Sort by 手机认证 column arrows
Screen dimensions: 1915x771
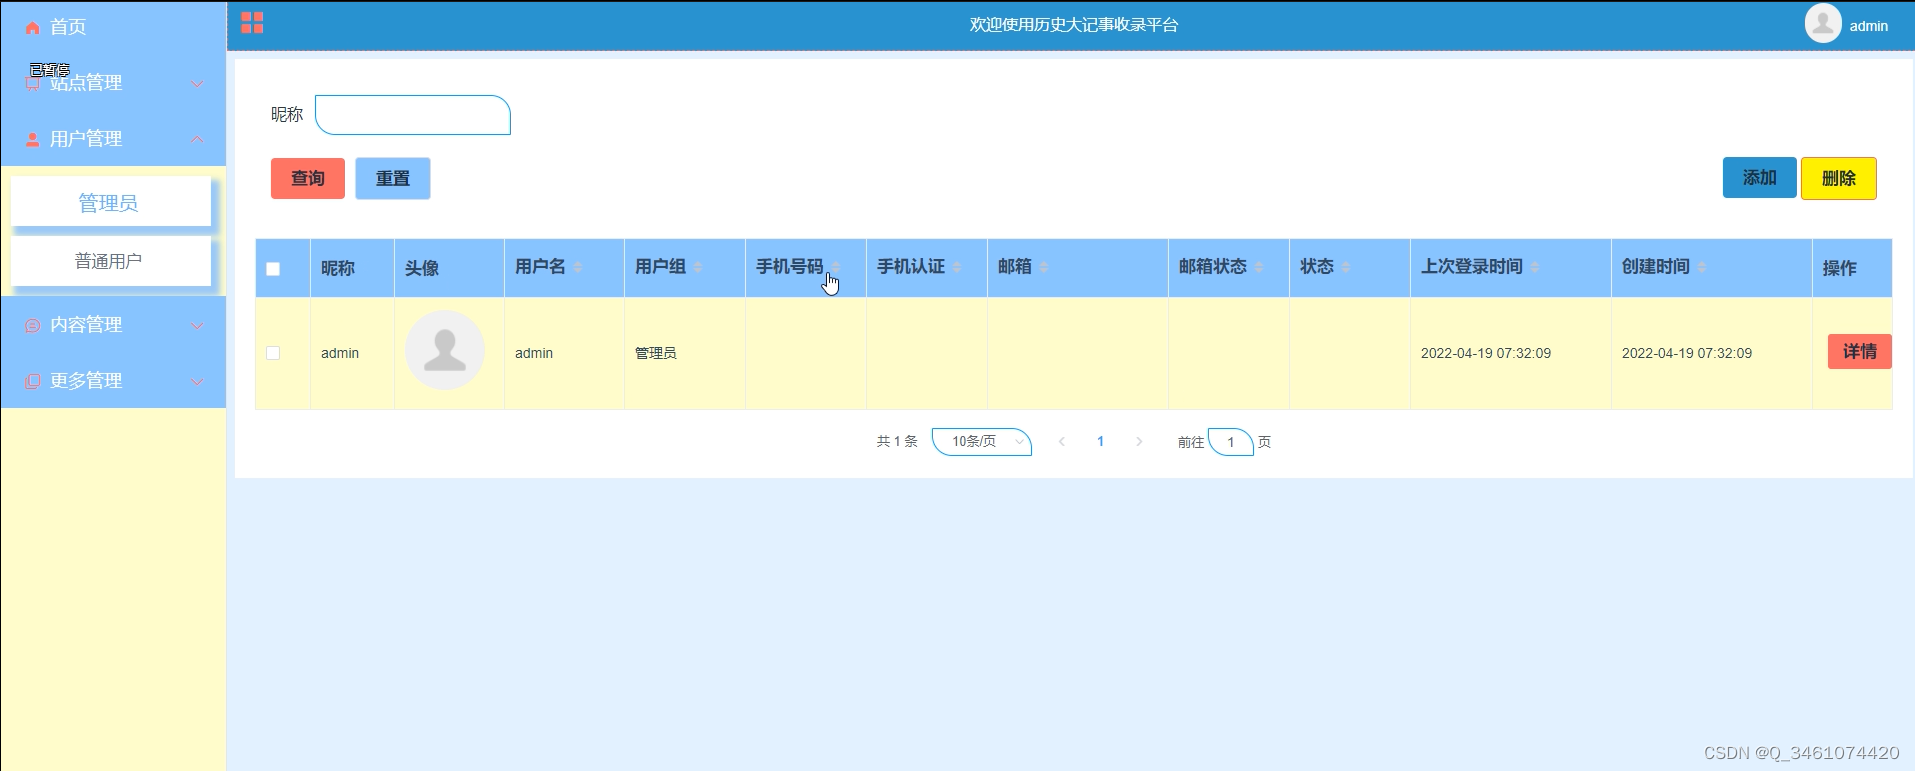(957, 267)
